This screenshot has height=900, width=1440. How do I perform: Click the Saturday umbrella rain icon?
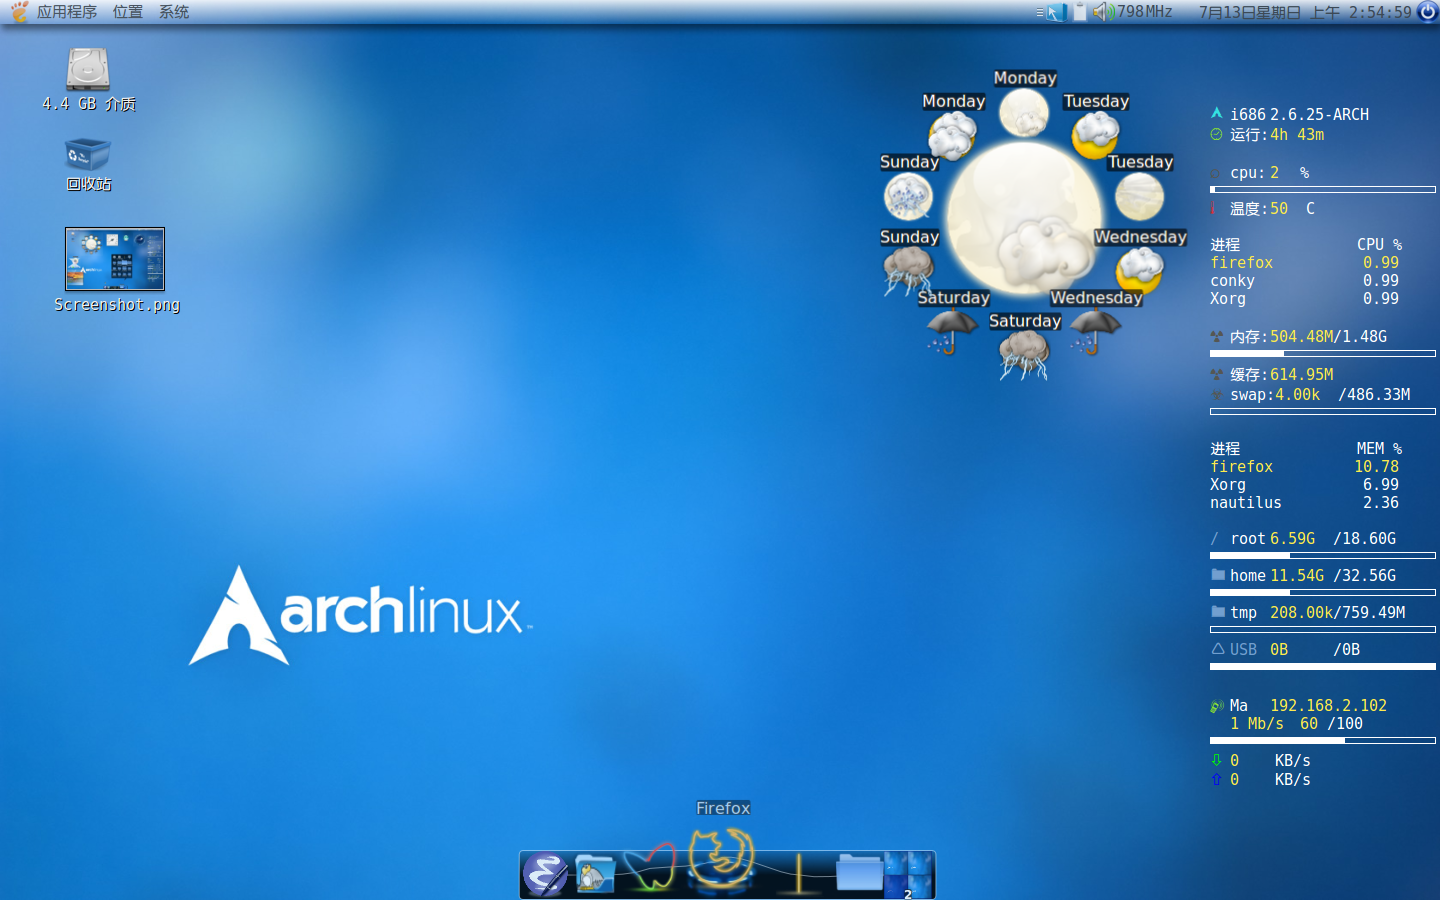952,331
